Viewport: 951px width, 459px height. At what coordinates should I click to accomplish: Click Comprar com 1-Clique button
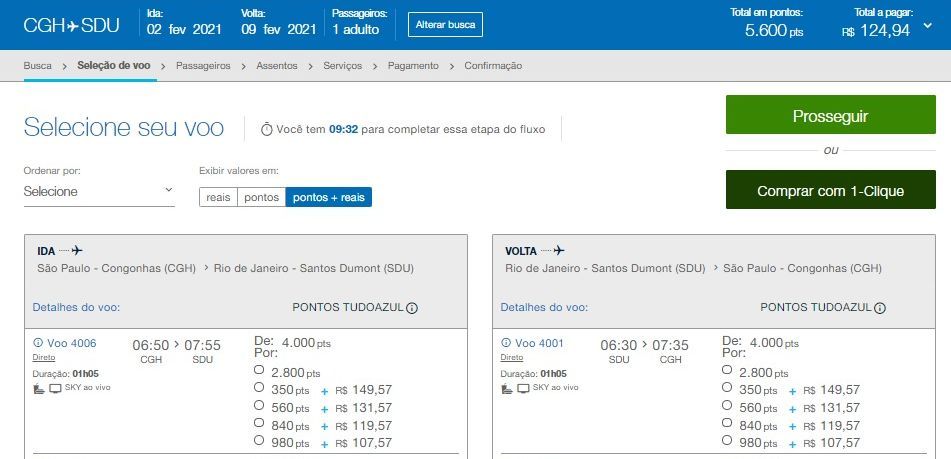click(830, 190)
